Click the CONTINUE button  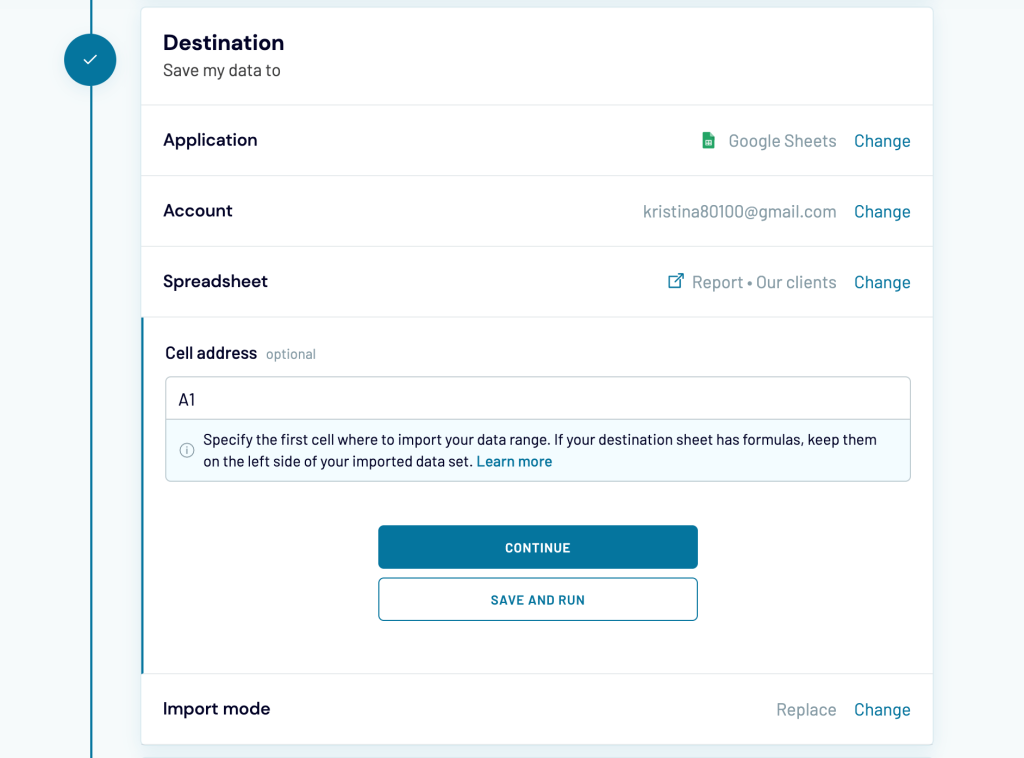coord(537,547)
